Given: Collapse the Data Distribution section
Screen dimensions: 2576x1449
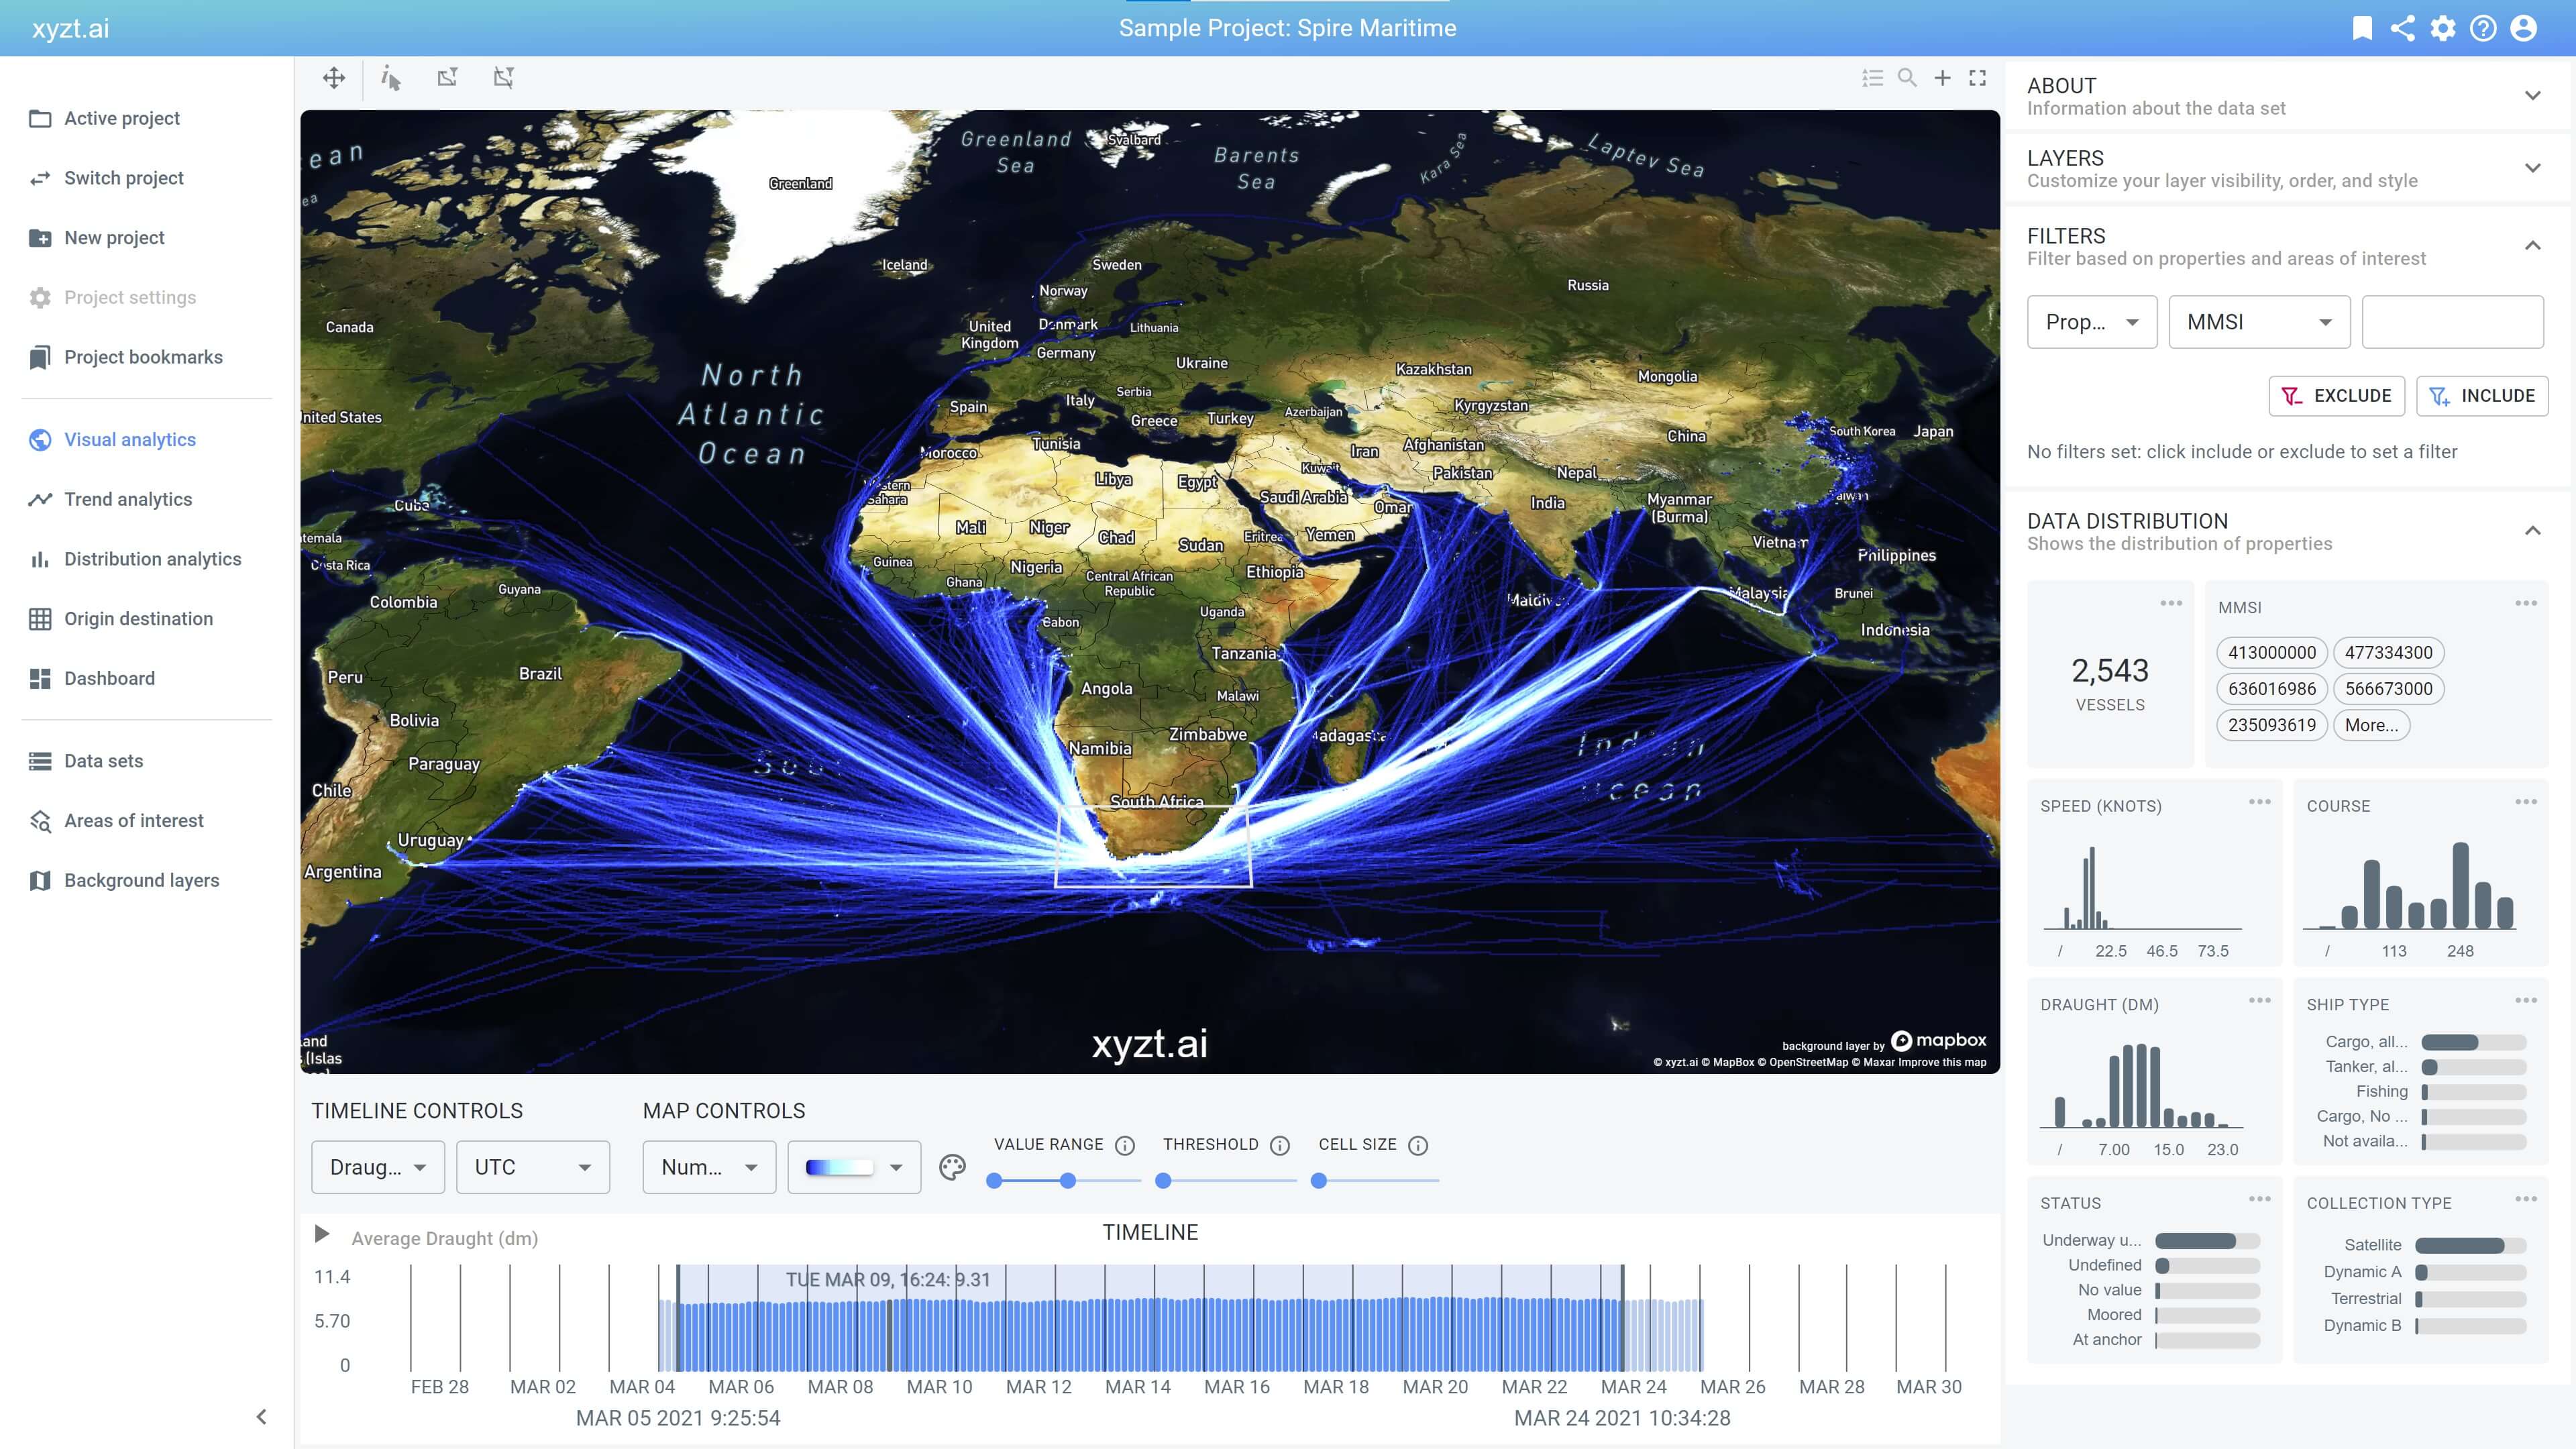Looking at the screenshot, I should (x=2532, y=531).
